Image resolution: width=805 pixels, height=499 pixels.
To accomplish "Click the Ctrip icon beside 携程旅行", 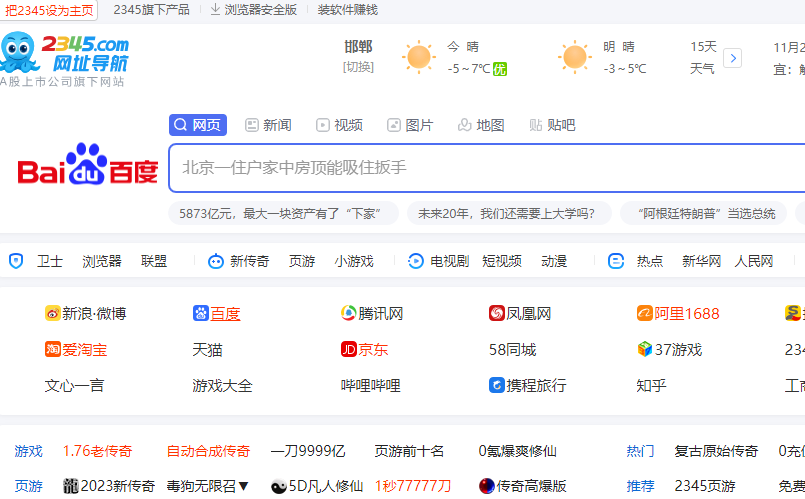I will click(496, 385).
